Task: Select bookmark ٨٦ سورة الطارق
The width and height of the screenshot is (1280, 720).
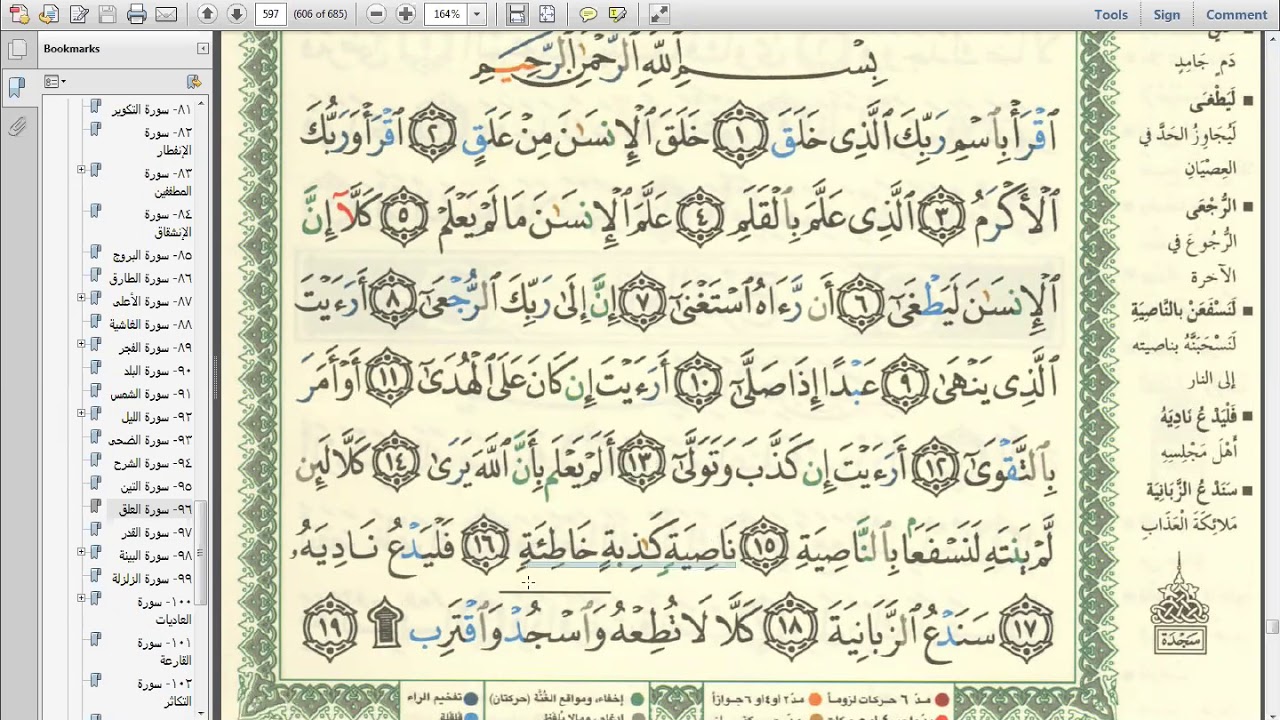Action: [150, 278]
